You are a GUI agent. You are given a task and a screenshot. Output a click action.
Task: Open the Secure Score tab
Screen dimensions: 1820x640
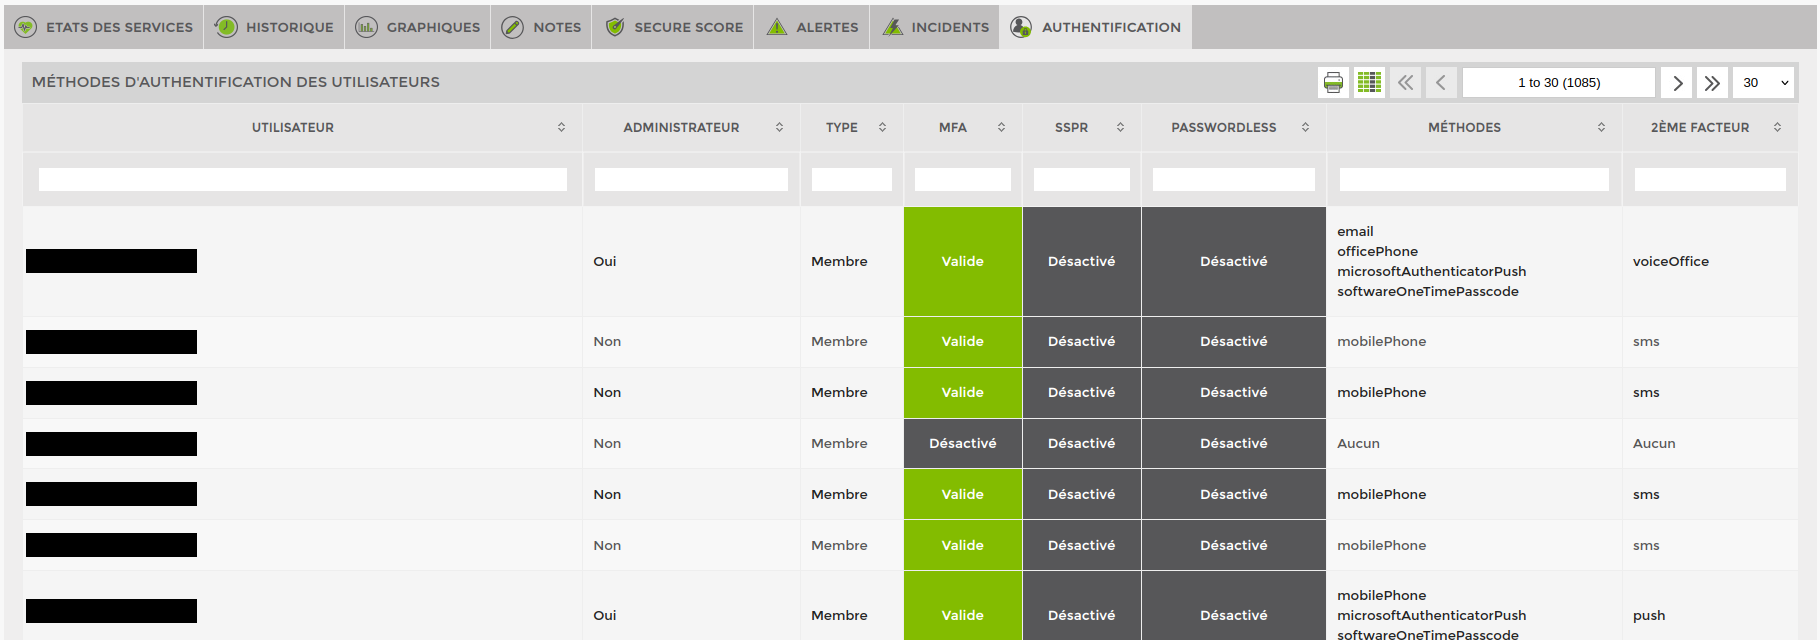pyautogui.click(x=674, y=27)
